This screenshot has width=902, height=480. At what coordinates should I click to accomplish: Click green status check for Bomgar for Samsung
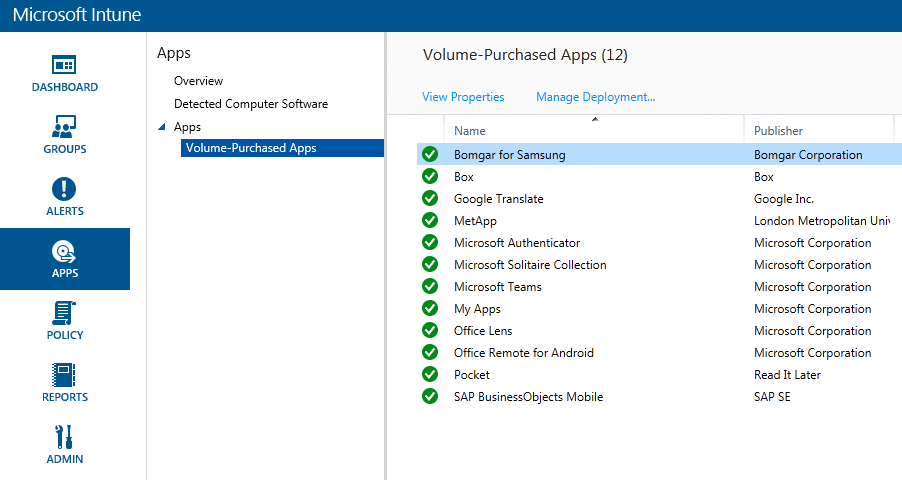click(x=430, y=154)
